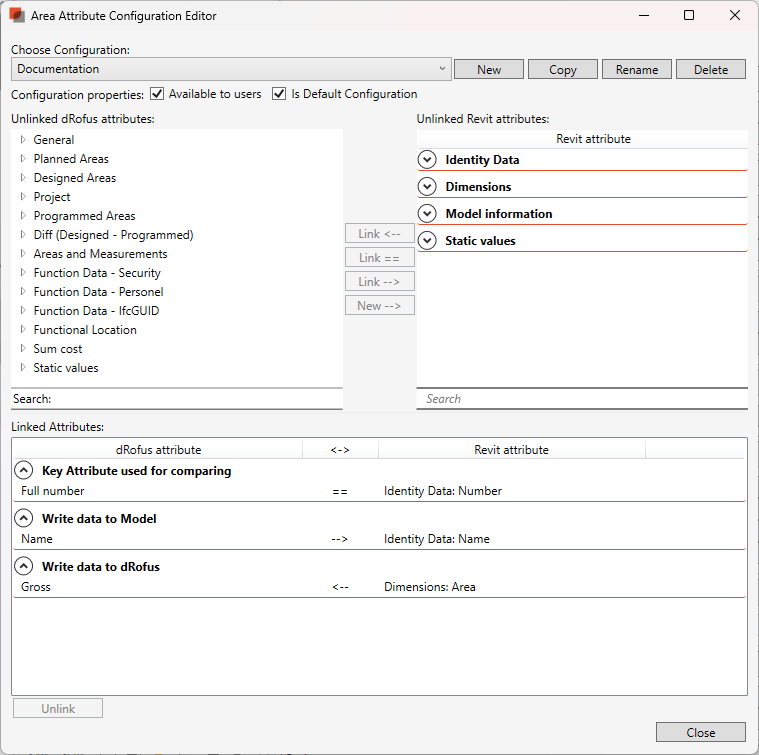The height and width of the screenshot is (755, 759).
Task: Select the Sum cost tree item
Action: pyautogui.click(x=58, y=349)
